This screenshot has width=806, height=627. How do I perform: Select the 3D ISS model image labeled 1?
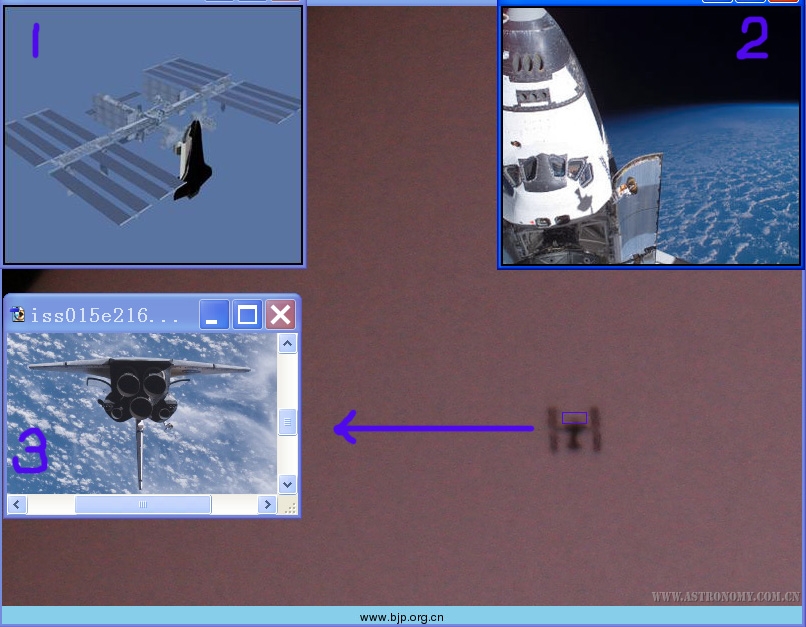tap(153, 135)
